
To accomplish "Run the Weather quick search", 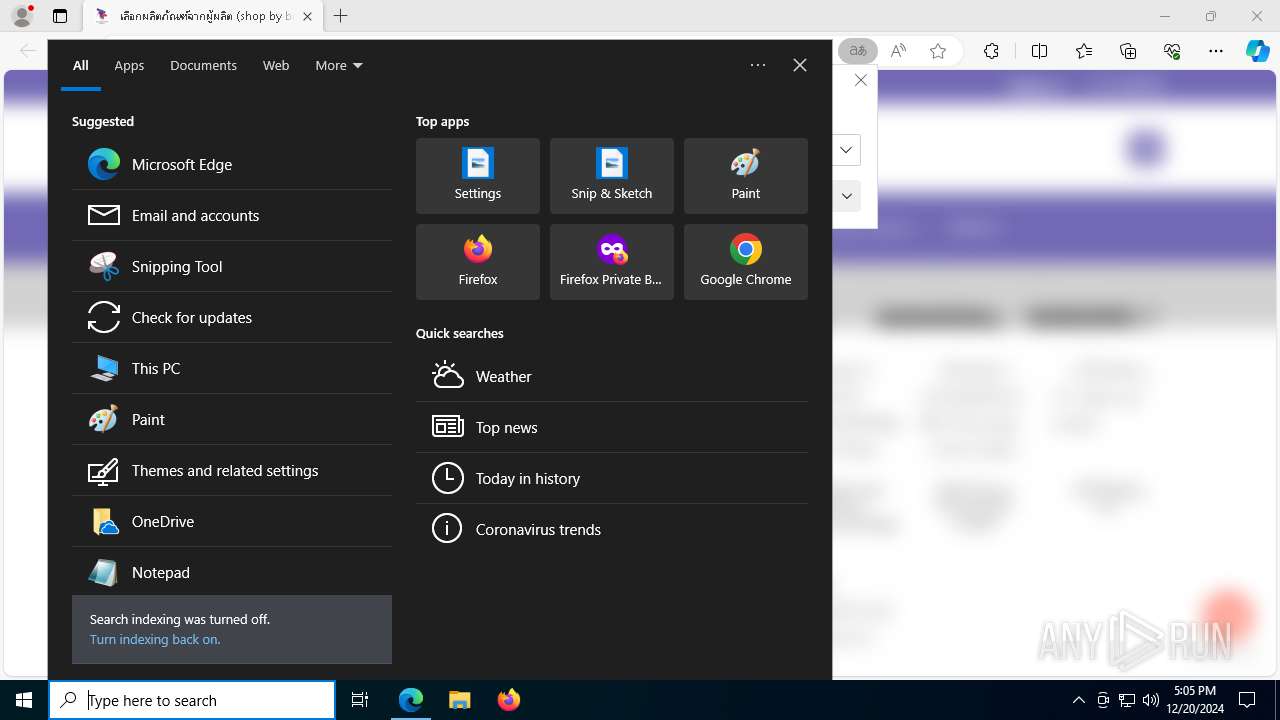I will pyautogui.click(x=612, y=376).
